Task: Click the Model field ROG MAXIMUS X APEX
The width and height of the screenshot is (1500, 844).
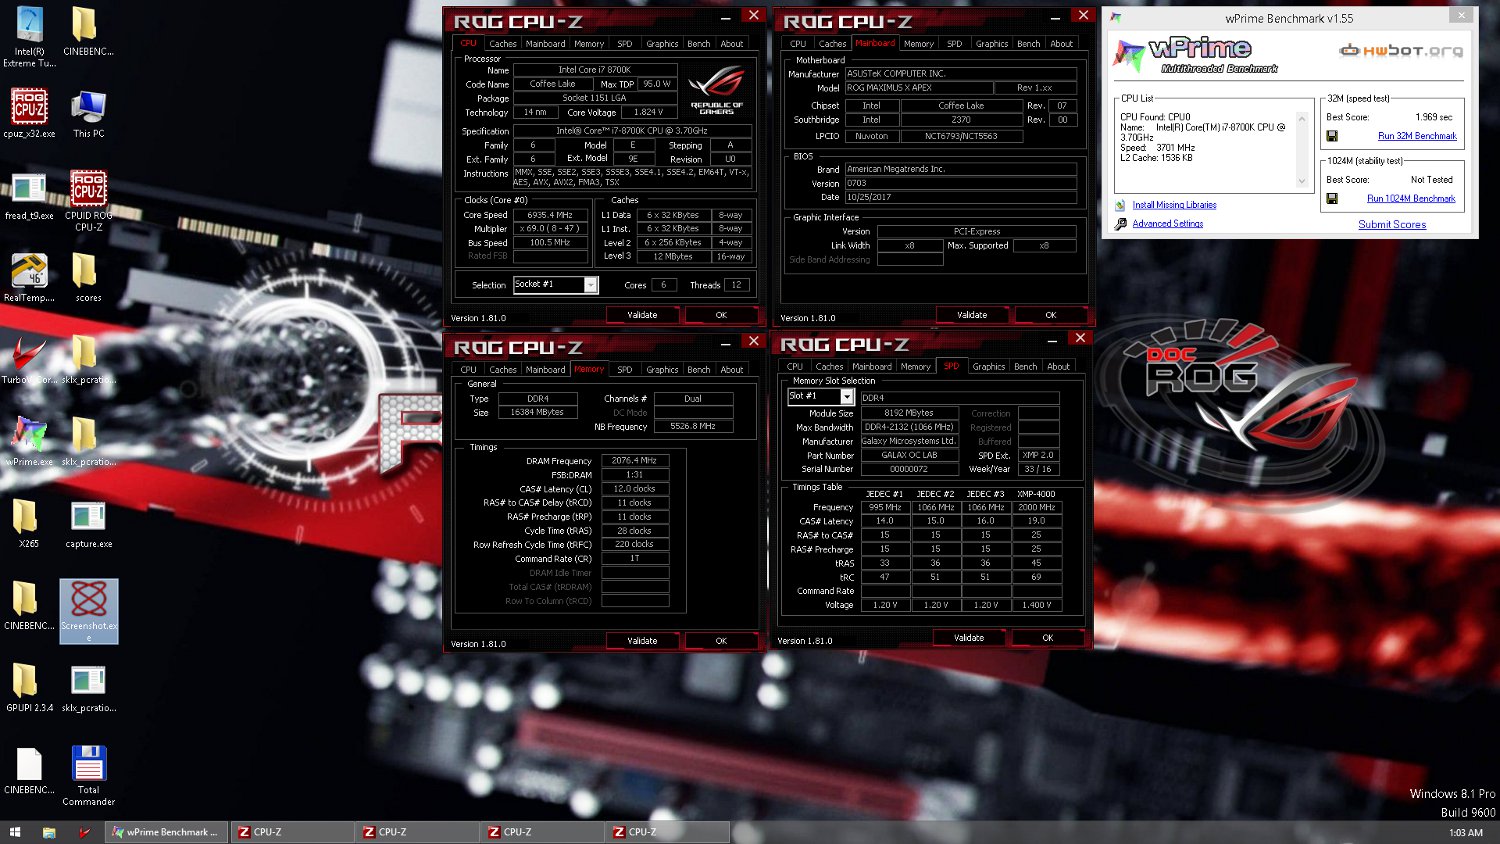Action: [x=919, y=88]
